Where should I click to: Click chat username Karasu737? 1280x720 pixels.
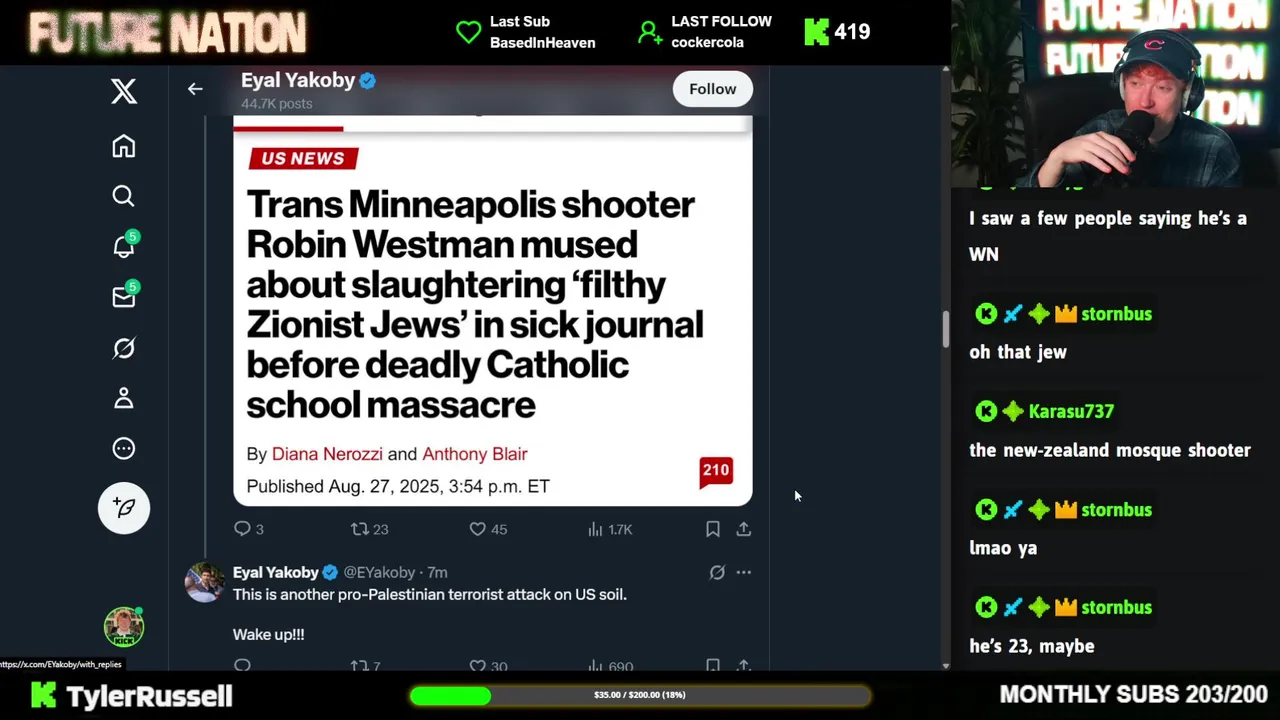point(1071,411)
